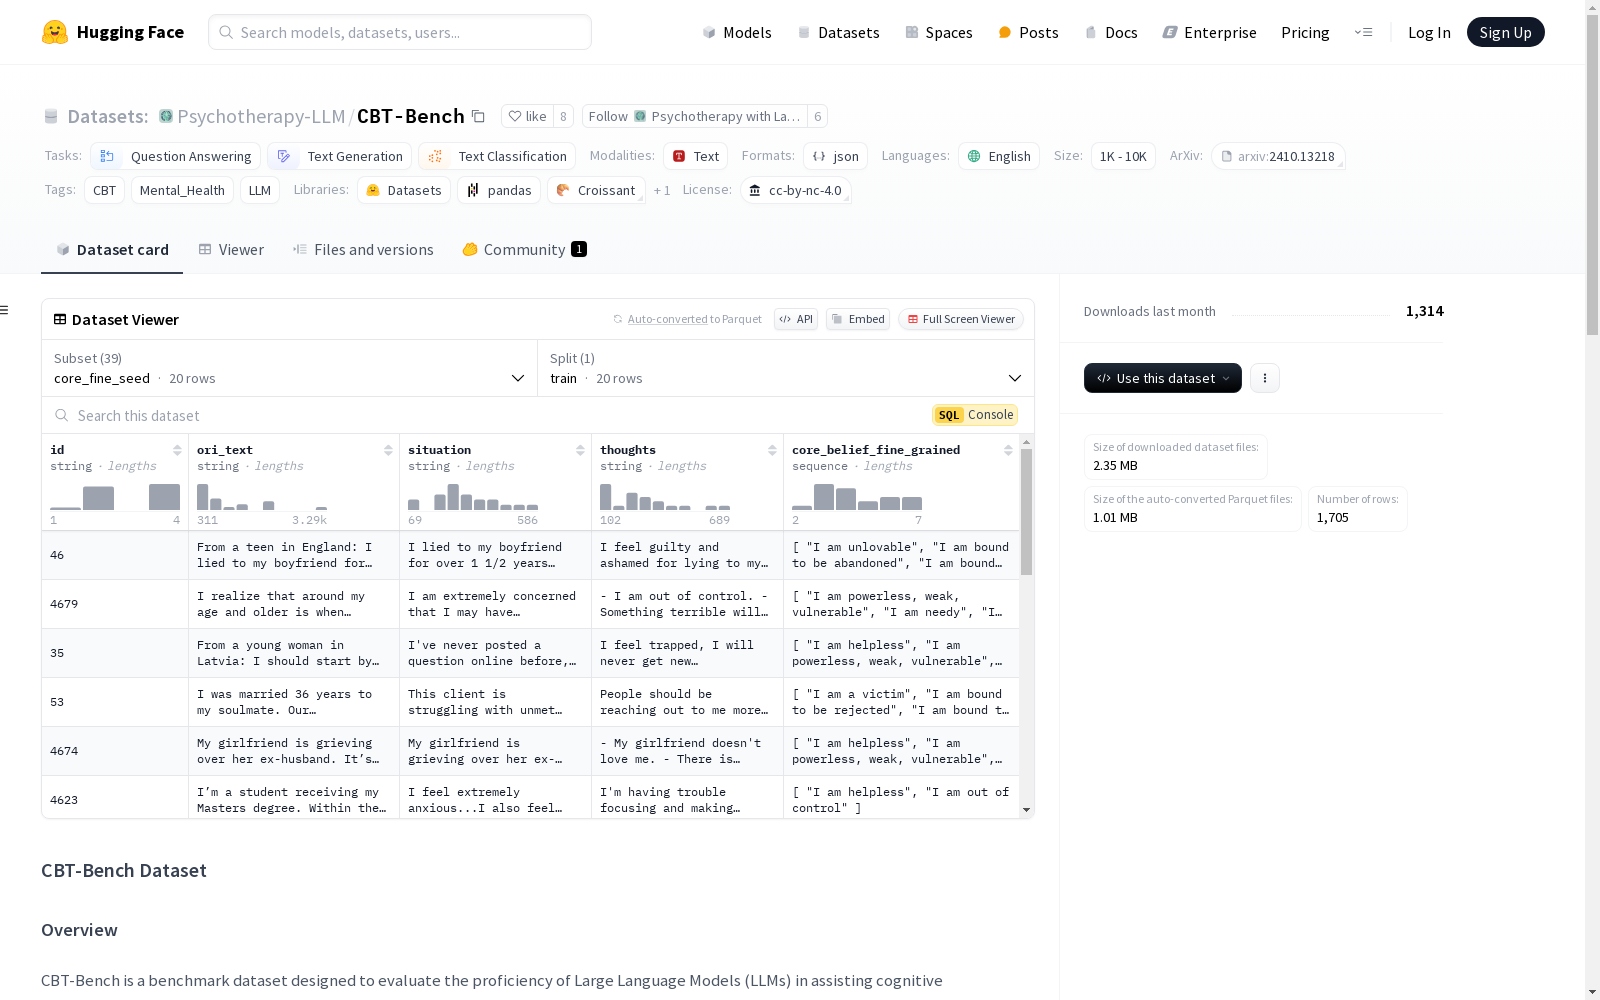The width and height of the screenshot is (1600, 1000).
Task: Select the pandas library tag
Action: point(499,190)
